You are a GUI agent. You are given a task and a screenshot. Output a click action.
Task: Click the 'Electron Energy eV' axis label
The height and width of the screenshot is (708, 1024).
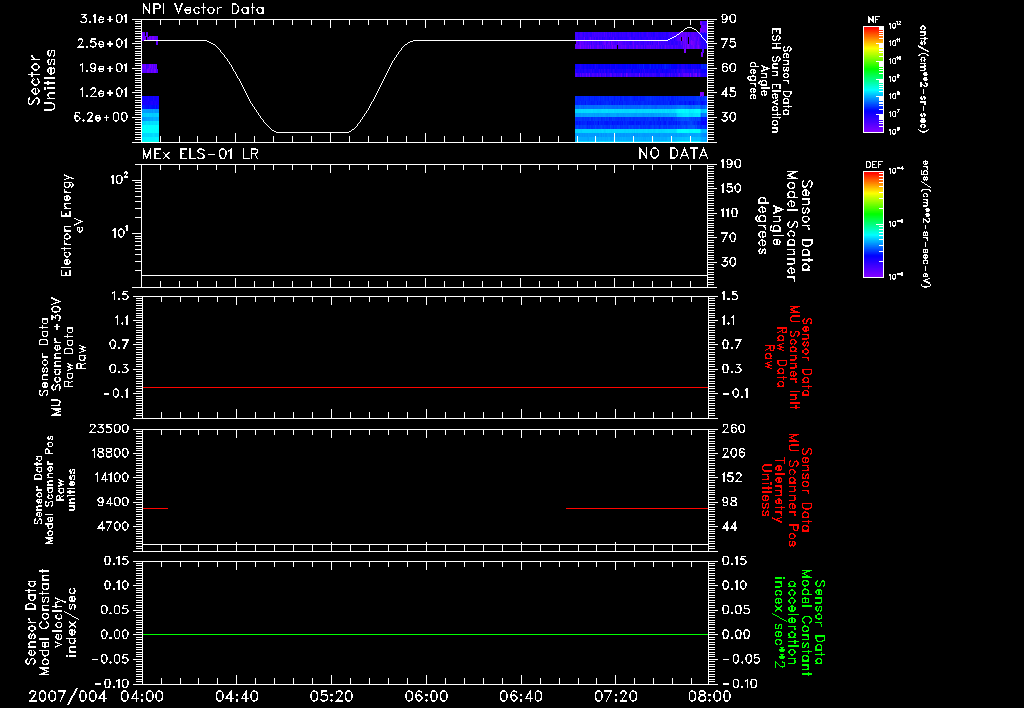72,225
